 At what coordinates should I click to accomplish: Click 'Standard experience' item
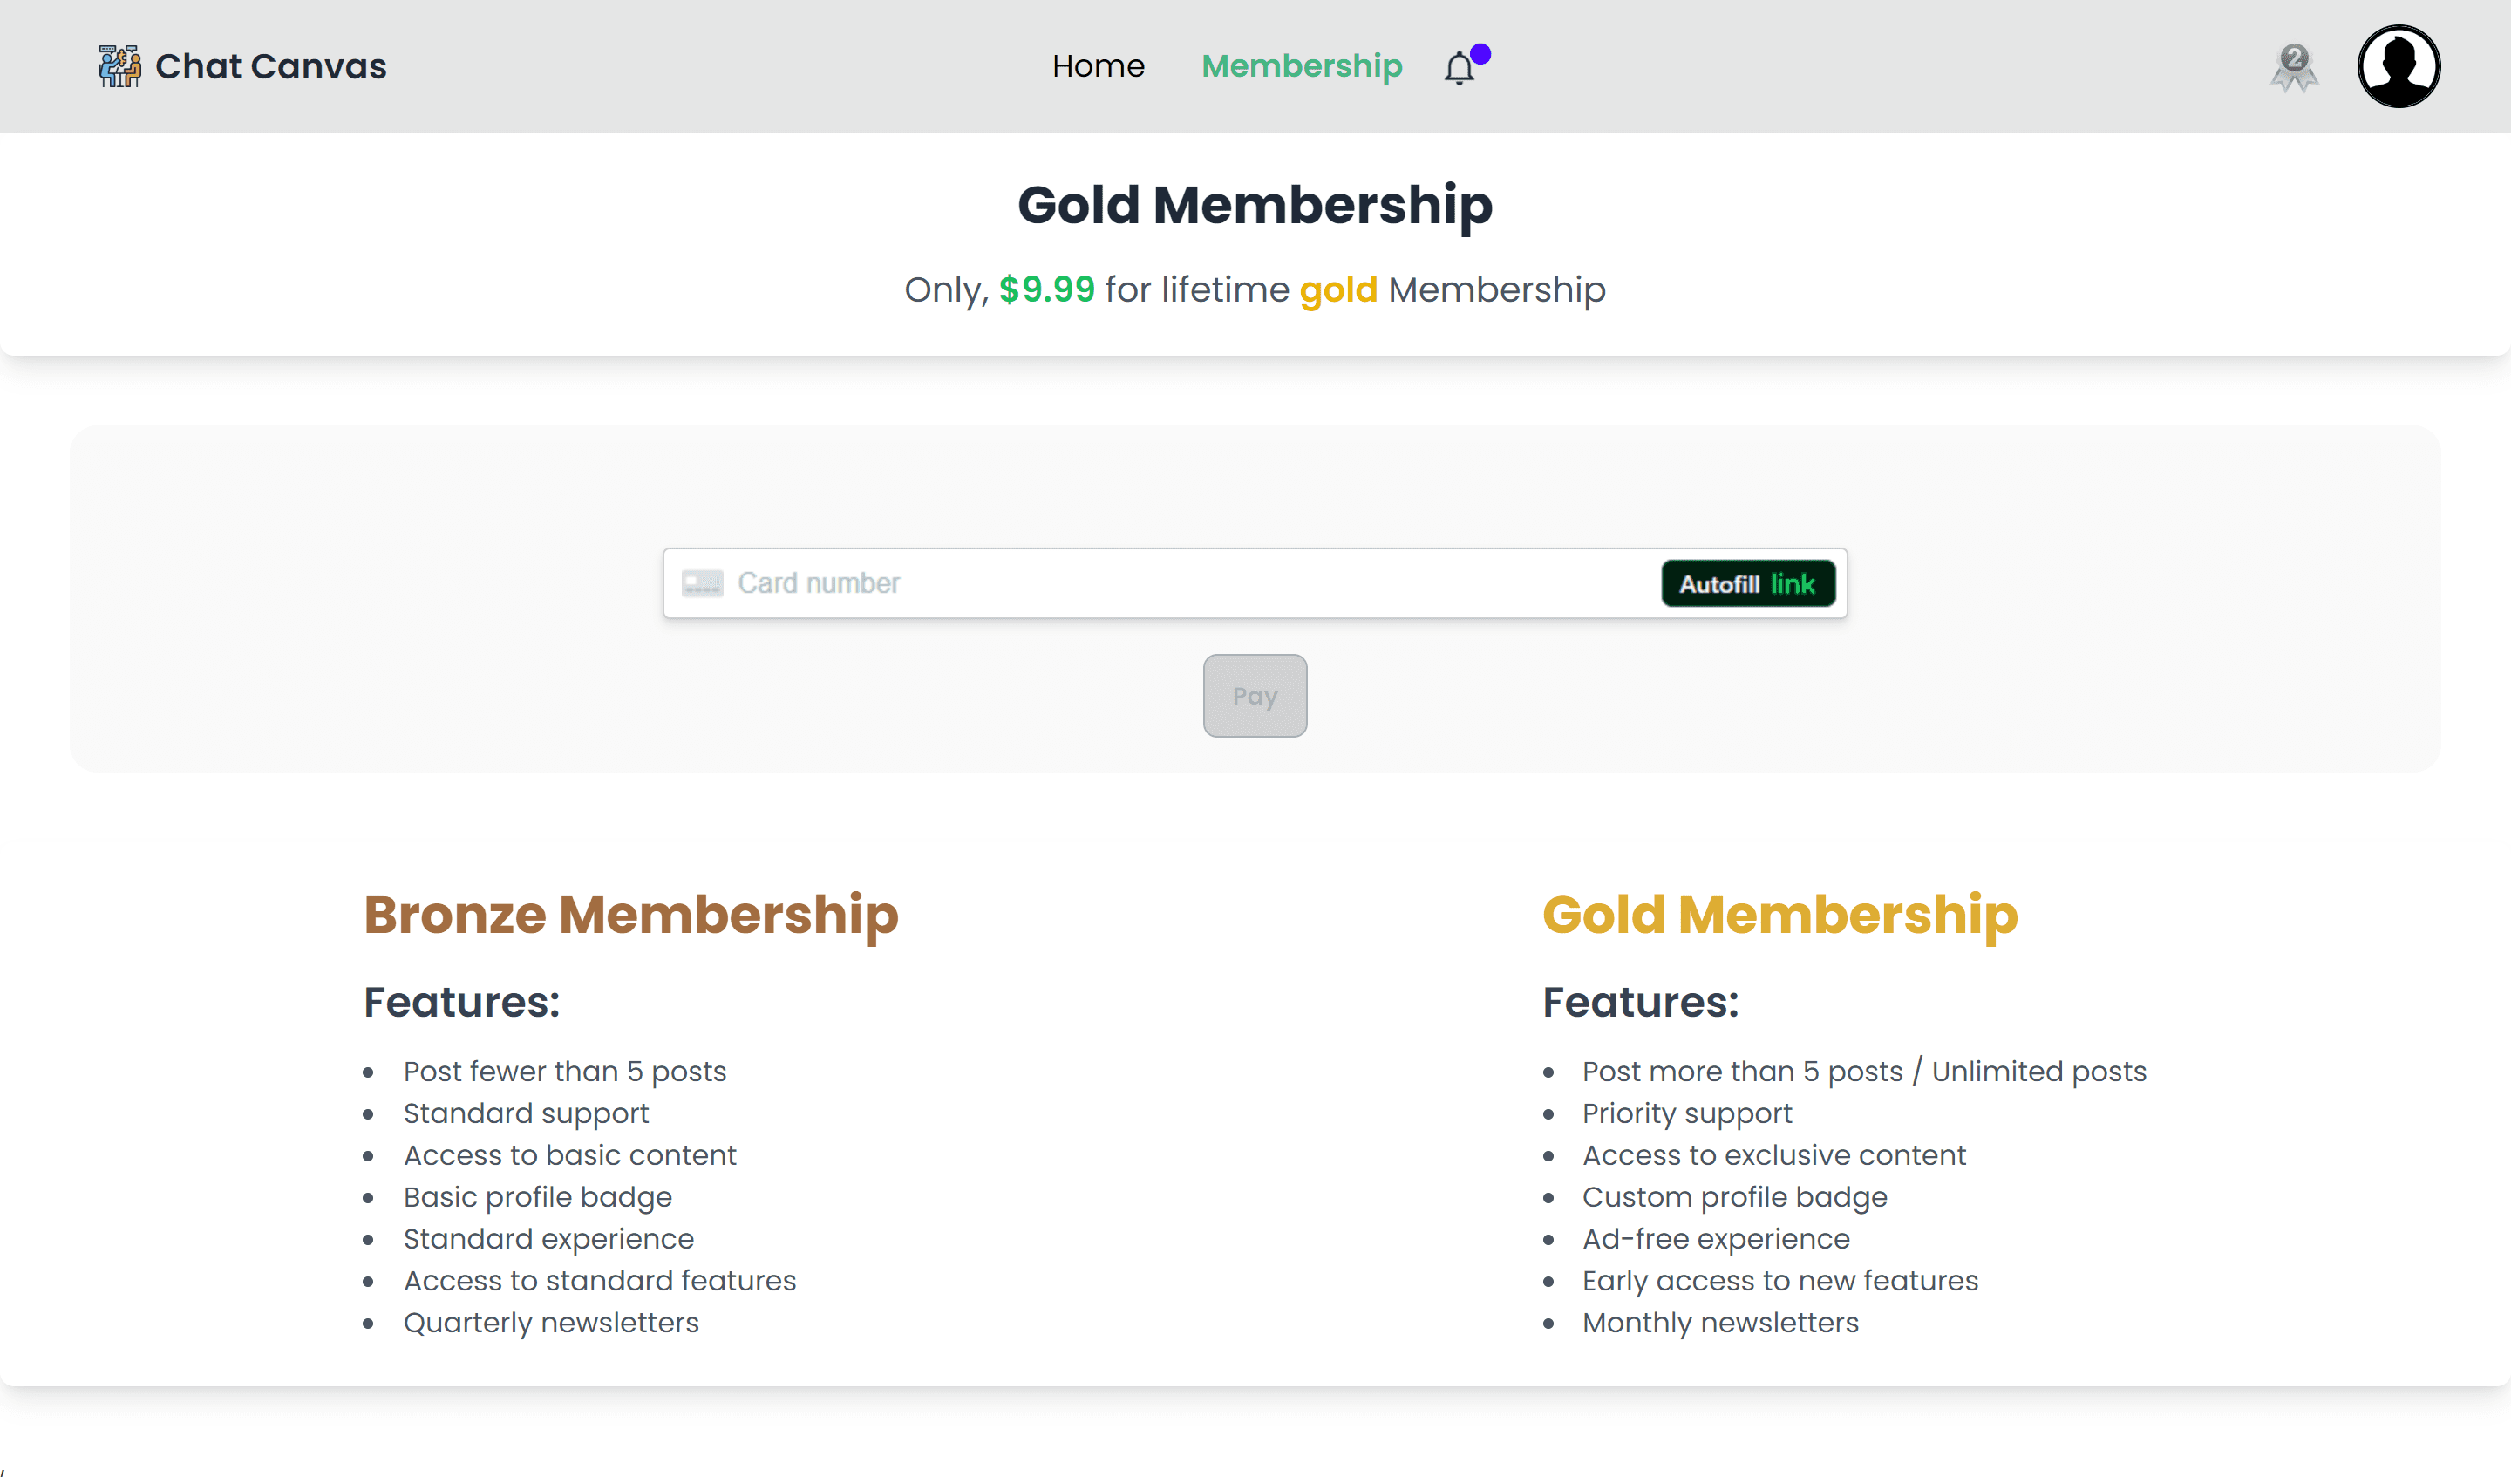tap(548, 1240)
